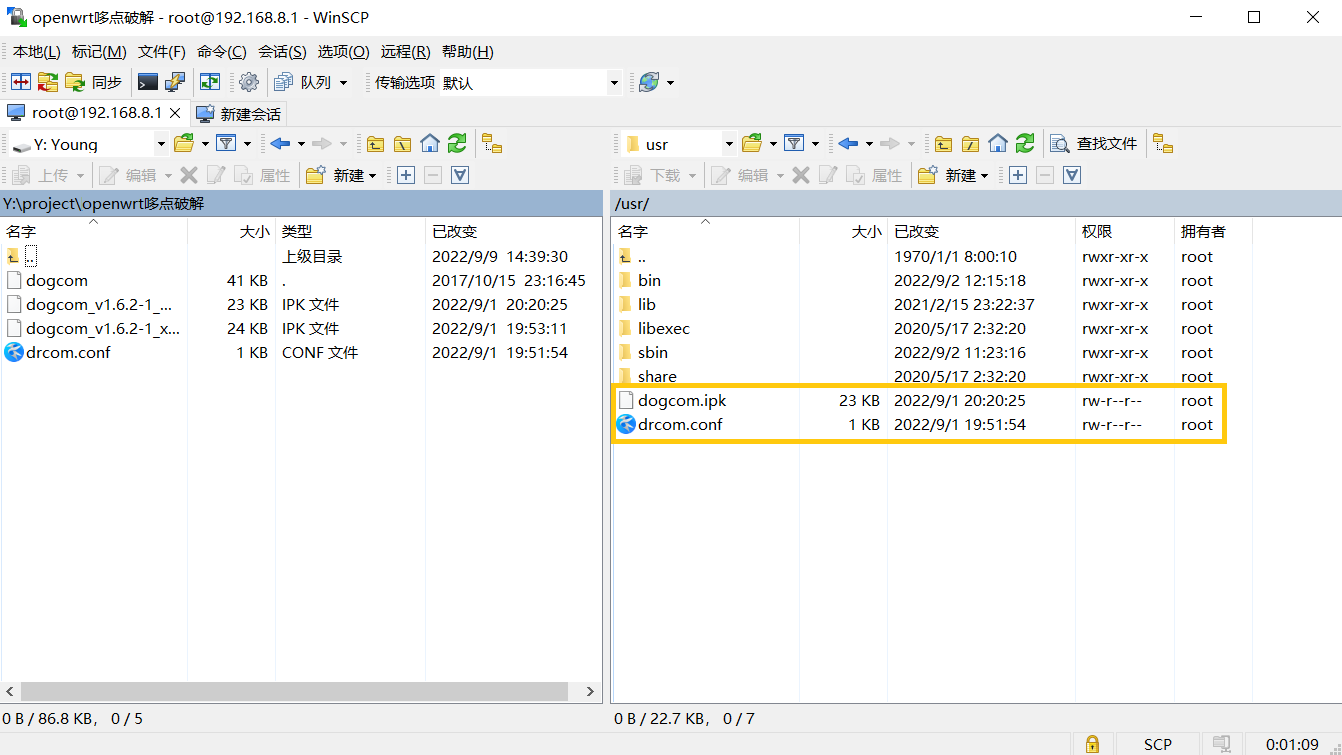Expand local panel back history dropdown arrow

(x=301, y=144)
